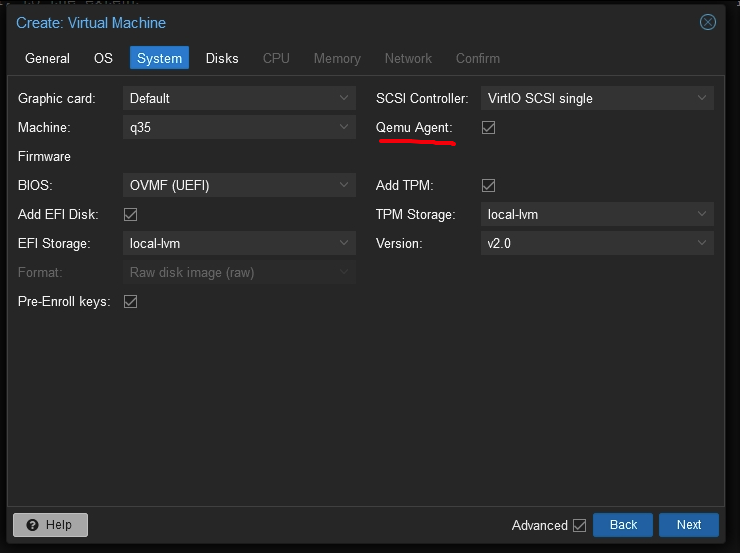The image size is (740, 553).
Task: Open the EFI Storage dropdown
Action: click(239, 244)
